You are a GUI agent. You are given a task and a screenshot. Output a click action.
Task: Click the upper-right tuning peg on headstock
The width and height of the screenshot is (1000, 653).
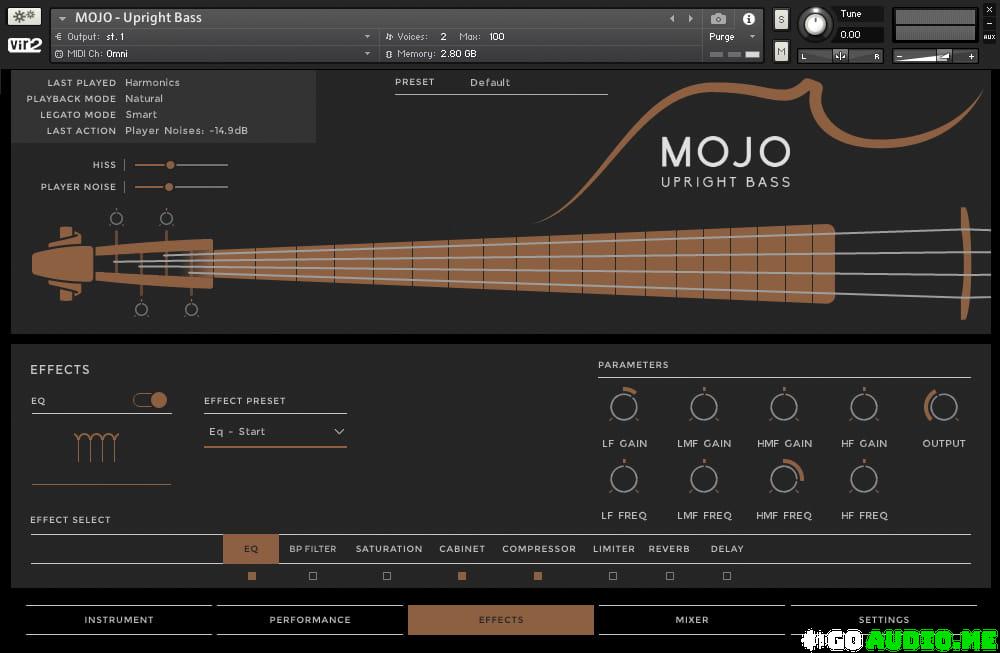(166, 218)
